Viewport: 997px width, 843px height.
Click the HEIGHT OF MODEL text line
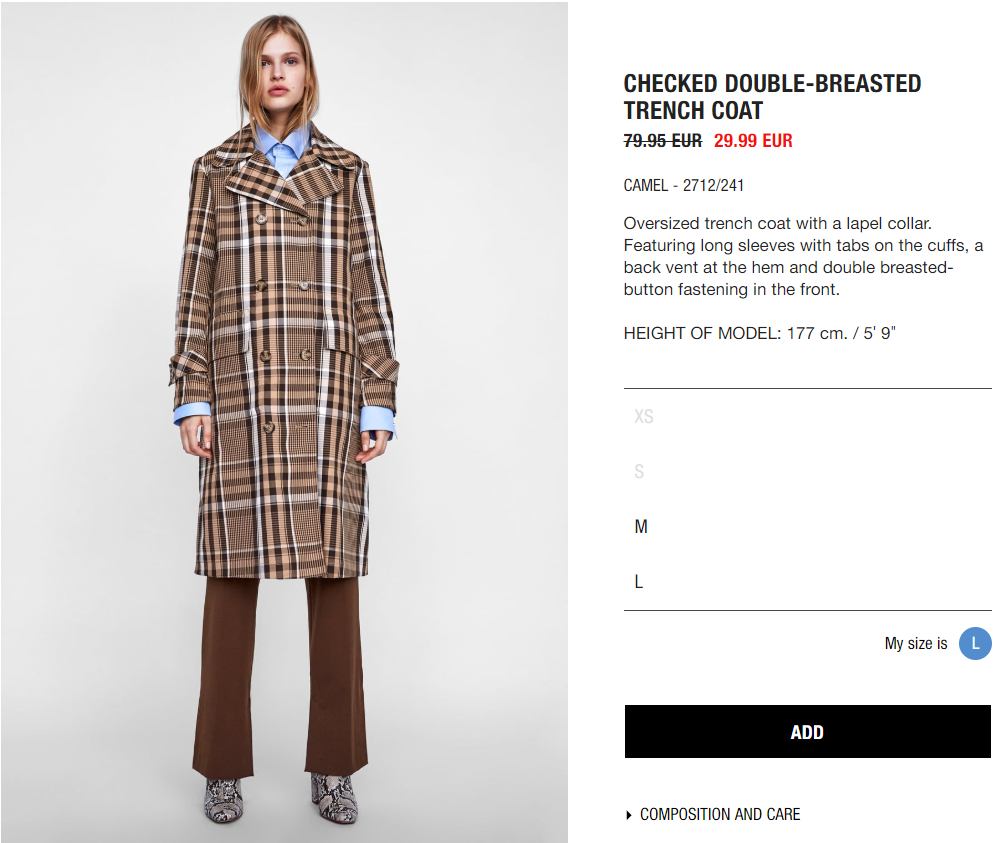click(759, 333)
